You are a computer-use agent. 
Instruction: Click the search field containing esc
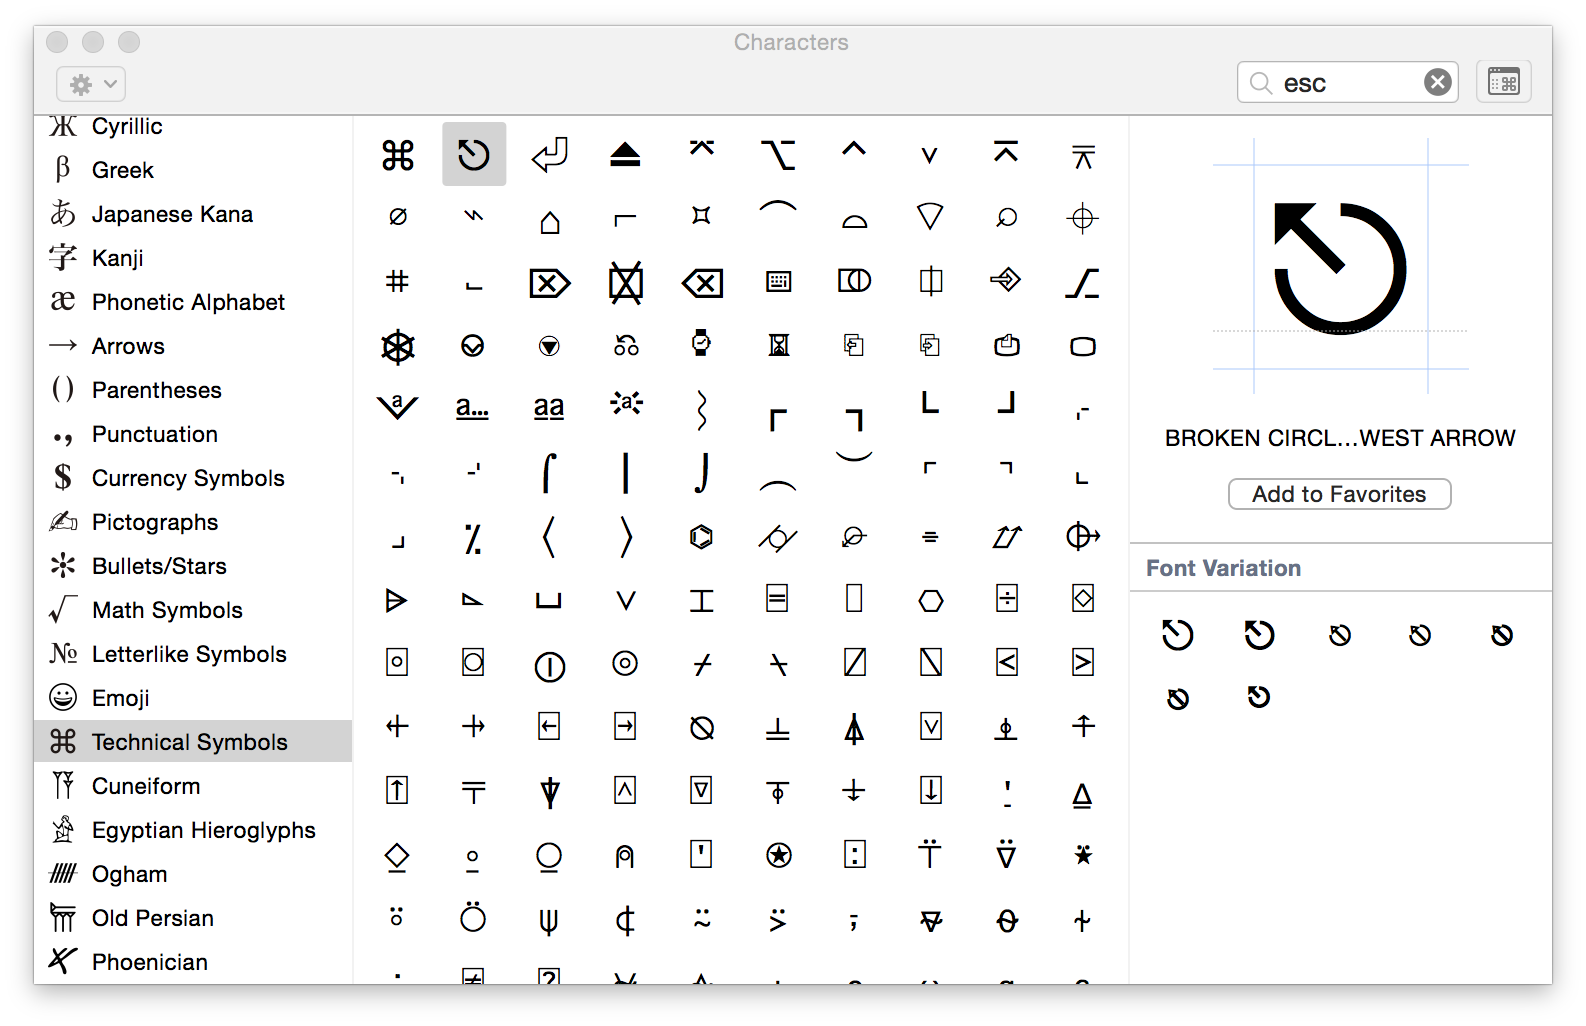pos(1348,82)
